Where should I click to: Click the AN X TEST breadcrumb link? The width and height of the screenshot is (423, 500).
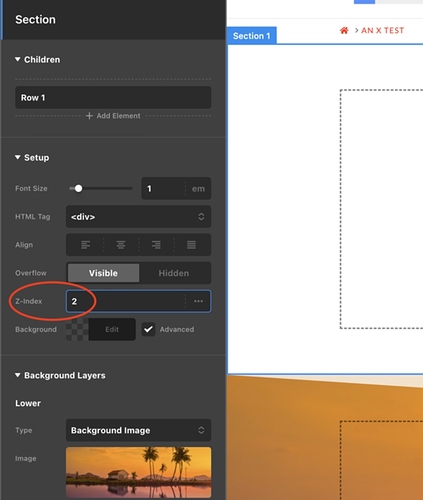383,31
